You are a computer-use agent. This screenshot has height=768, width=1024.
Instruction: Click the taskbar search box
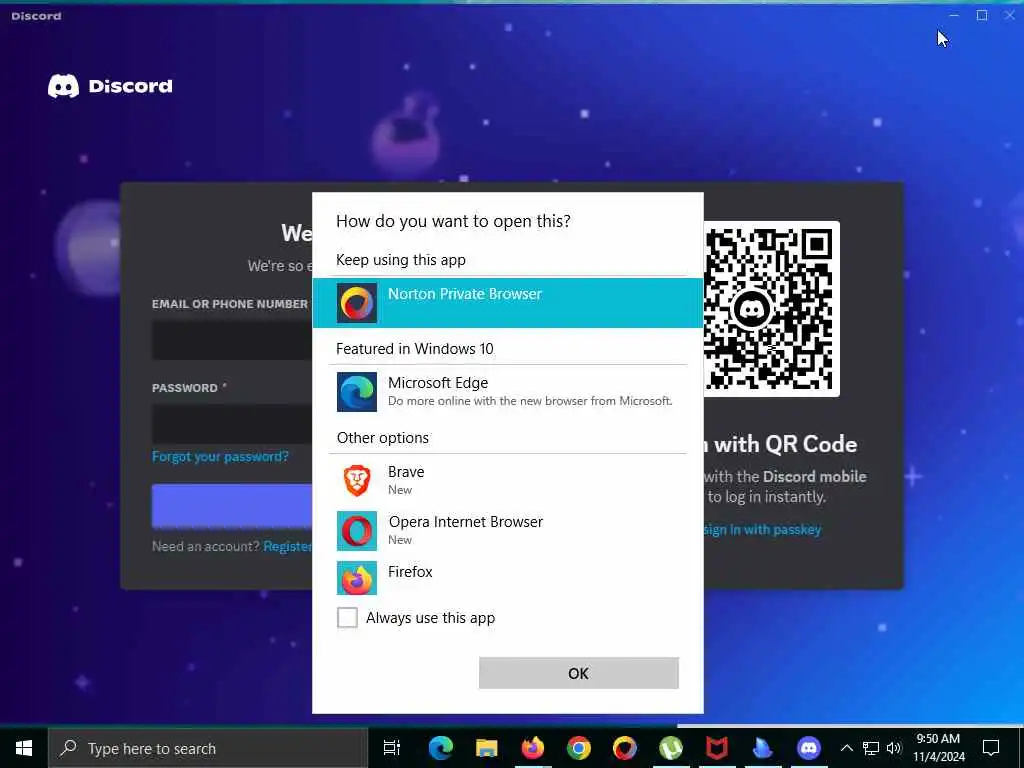208,748
